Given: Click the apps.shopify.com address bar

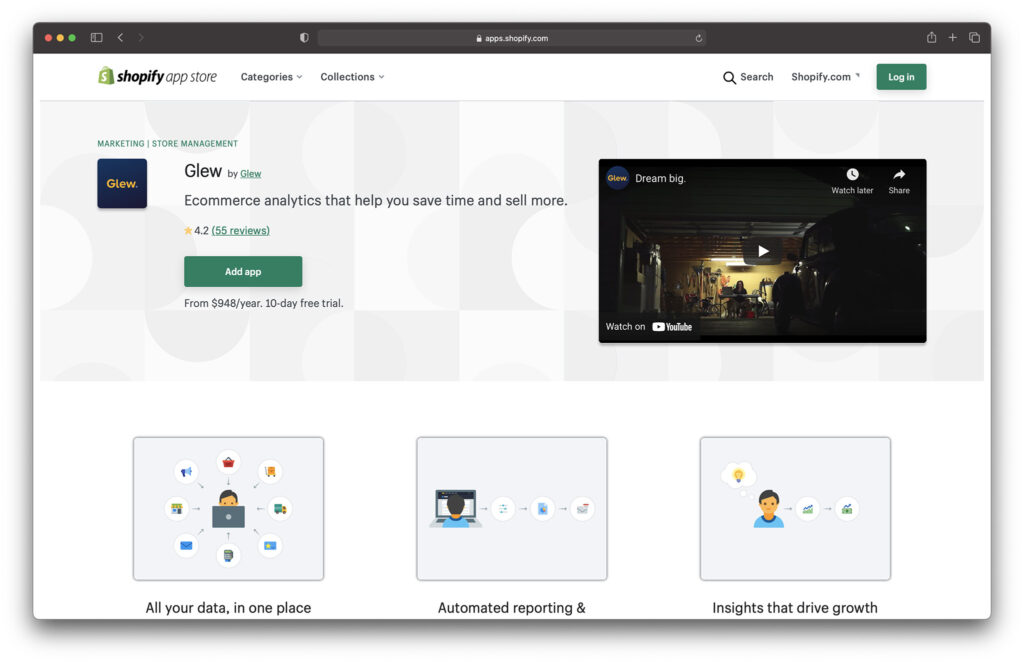Looking at the screenshot, I should point(511,39).
